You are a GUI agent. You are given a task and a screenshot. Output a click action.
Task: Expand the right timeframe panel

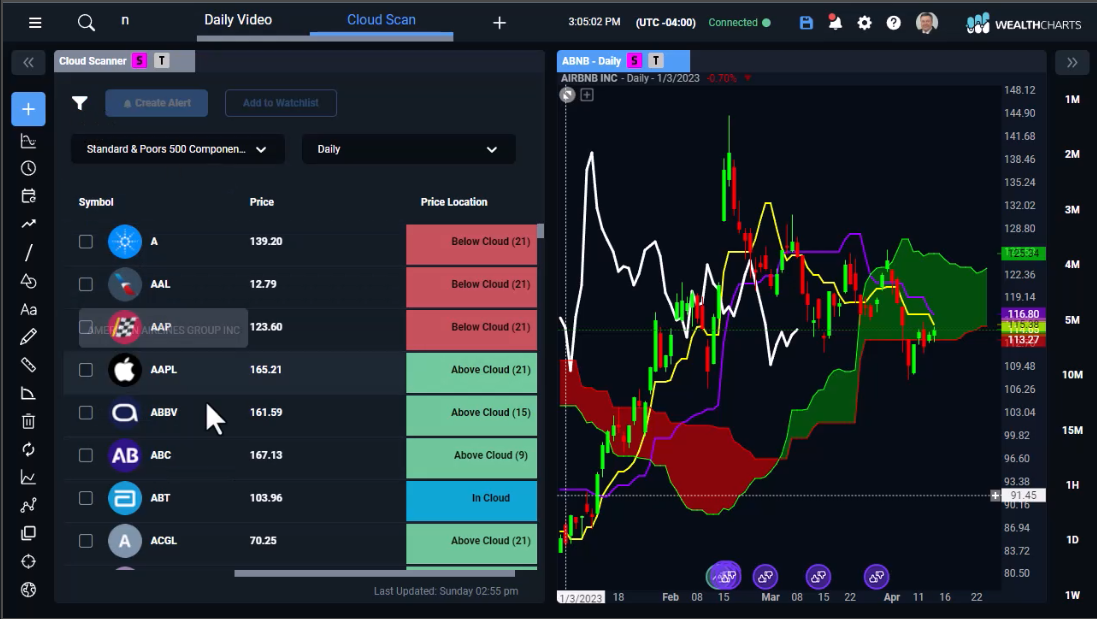[1072, 62]
